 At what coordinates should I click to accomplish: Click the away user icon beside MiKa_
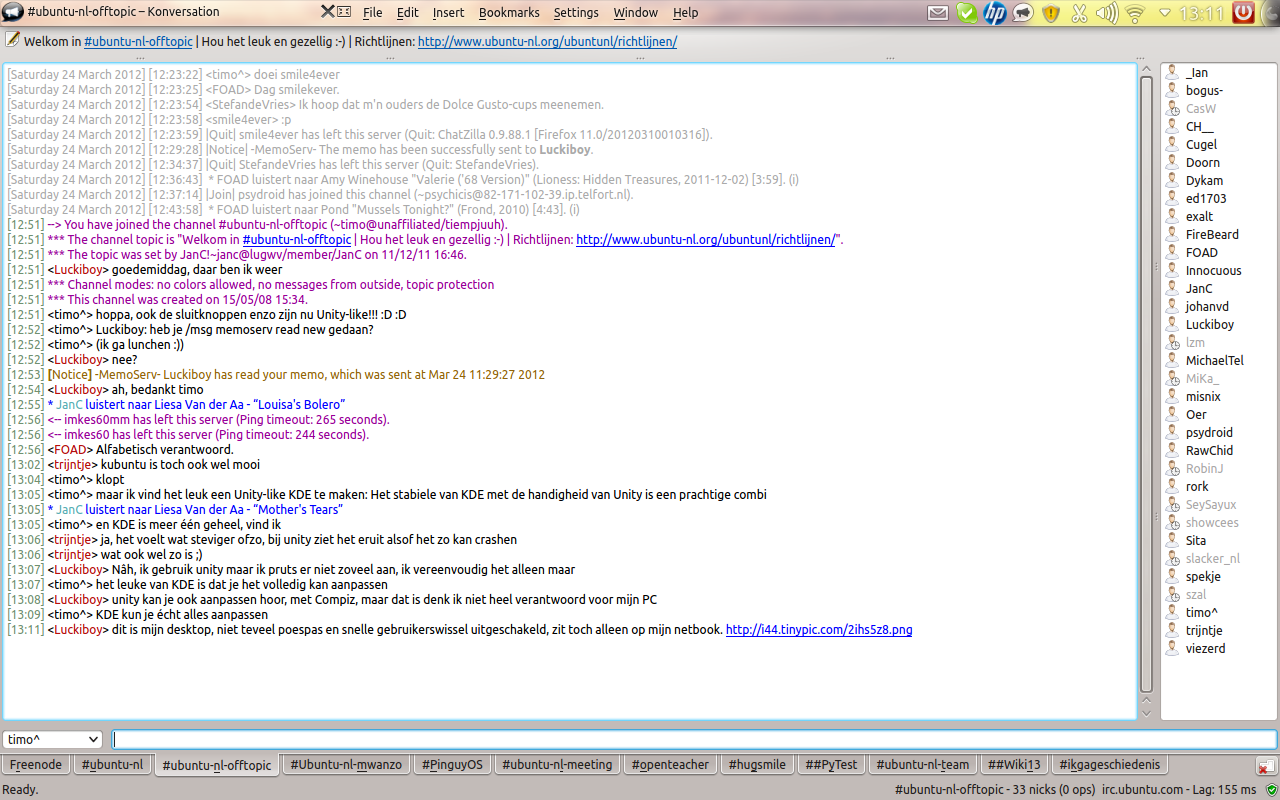coord(1172,378)
